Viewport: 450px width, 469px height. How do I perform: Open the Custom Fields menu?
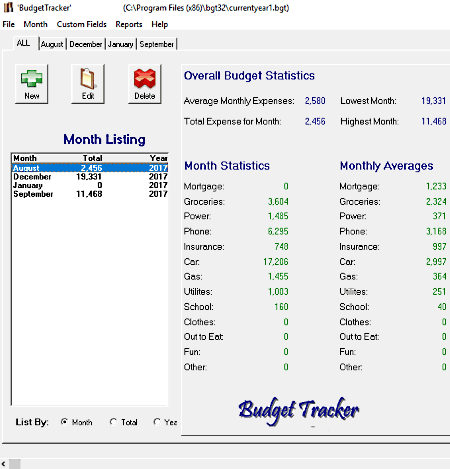pos(82,24)
